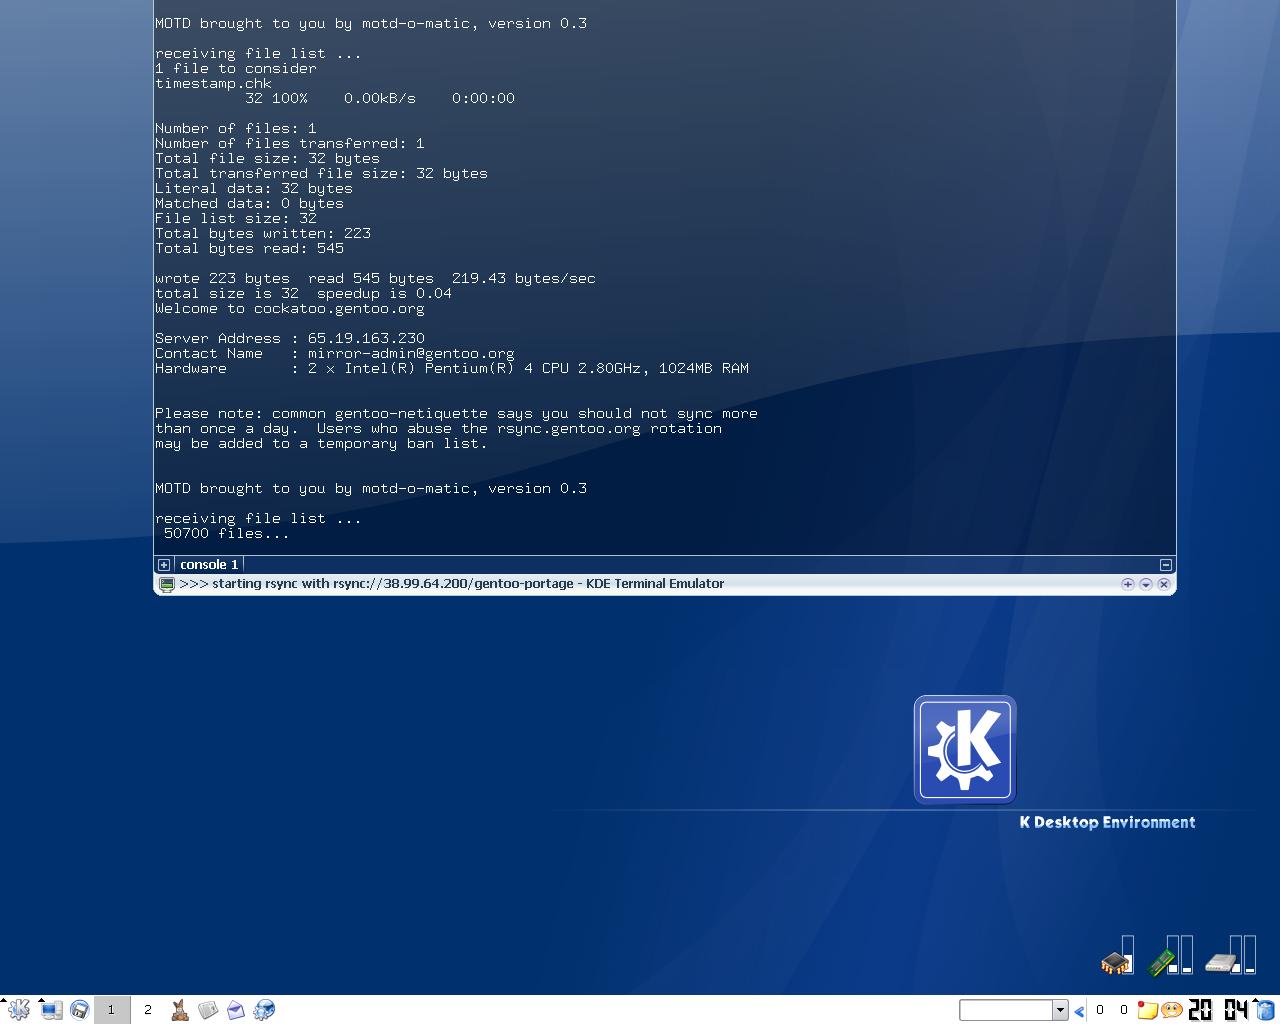Open the KDE K menu launcher

(18, 1010)
